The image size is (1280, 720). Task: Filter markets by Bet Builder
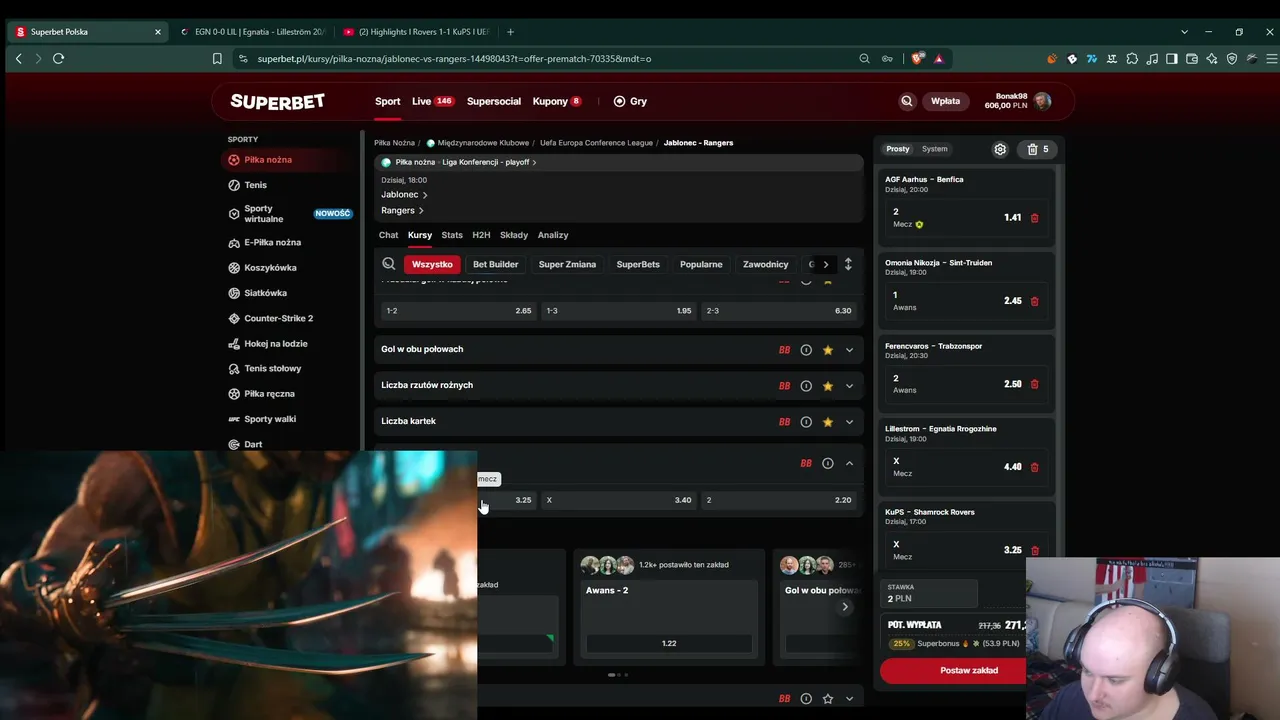(x=496, y=264)
